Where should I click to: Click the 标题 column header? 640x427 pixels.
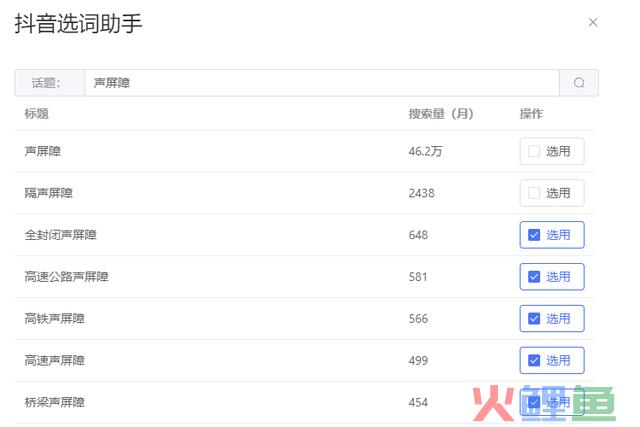[x=36, y=113]
